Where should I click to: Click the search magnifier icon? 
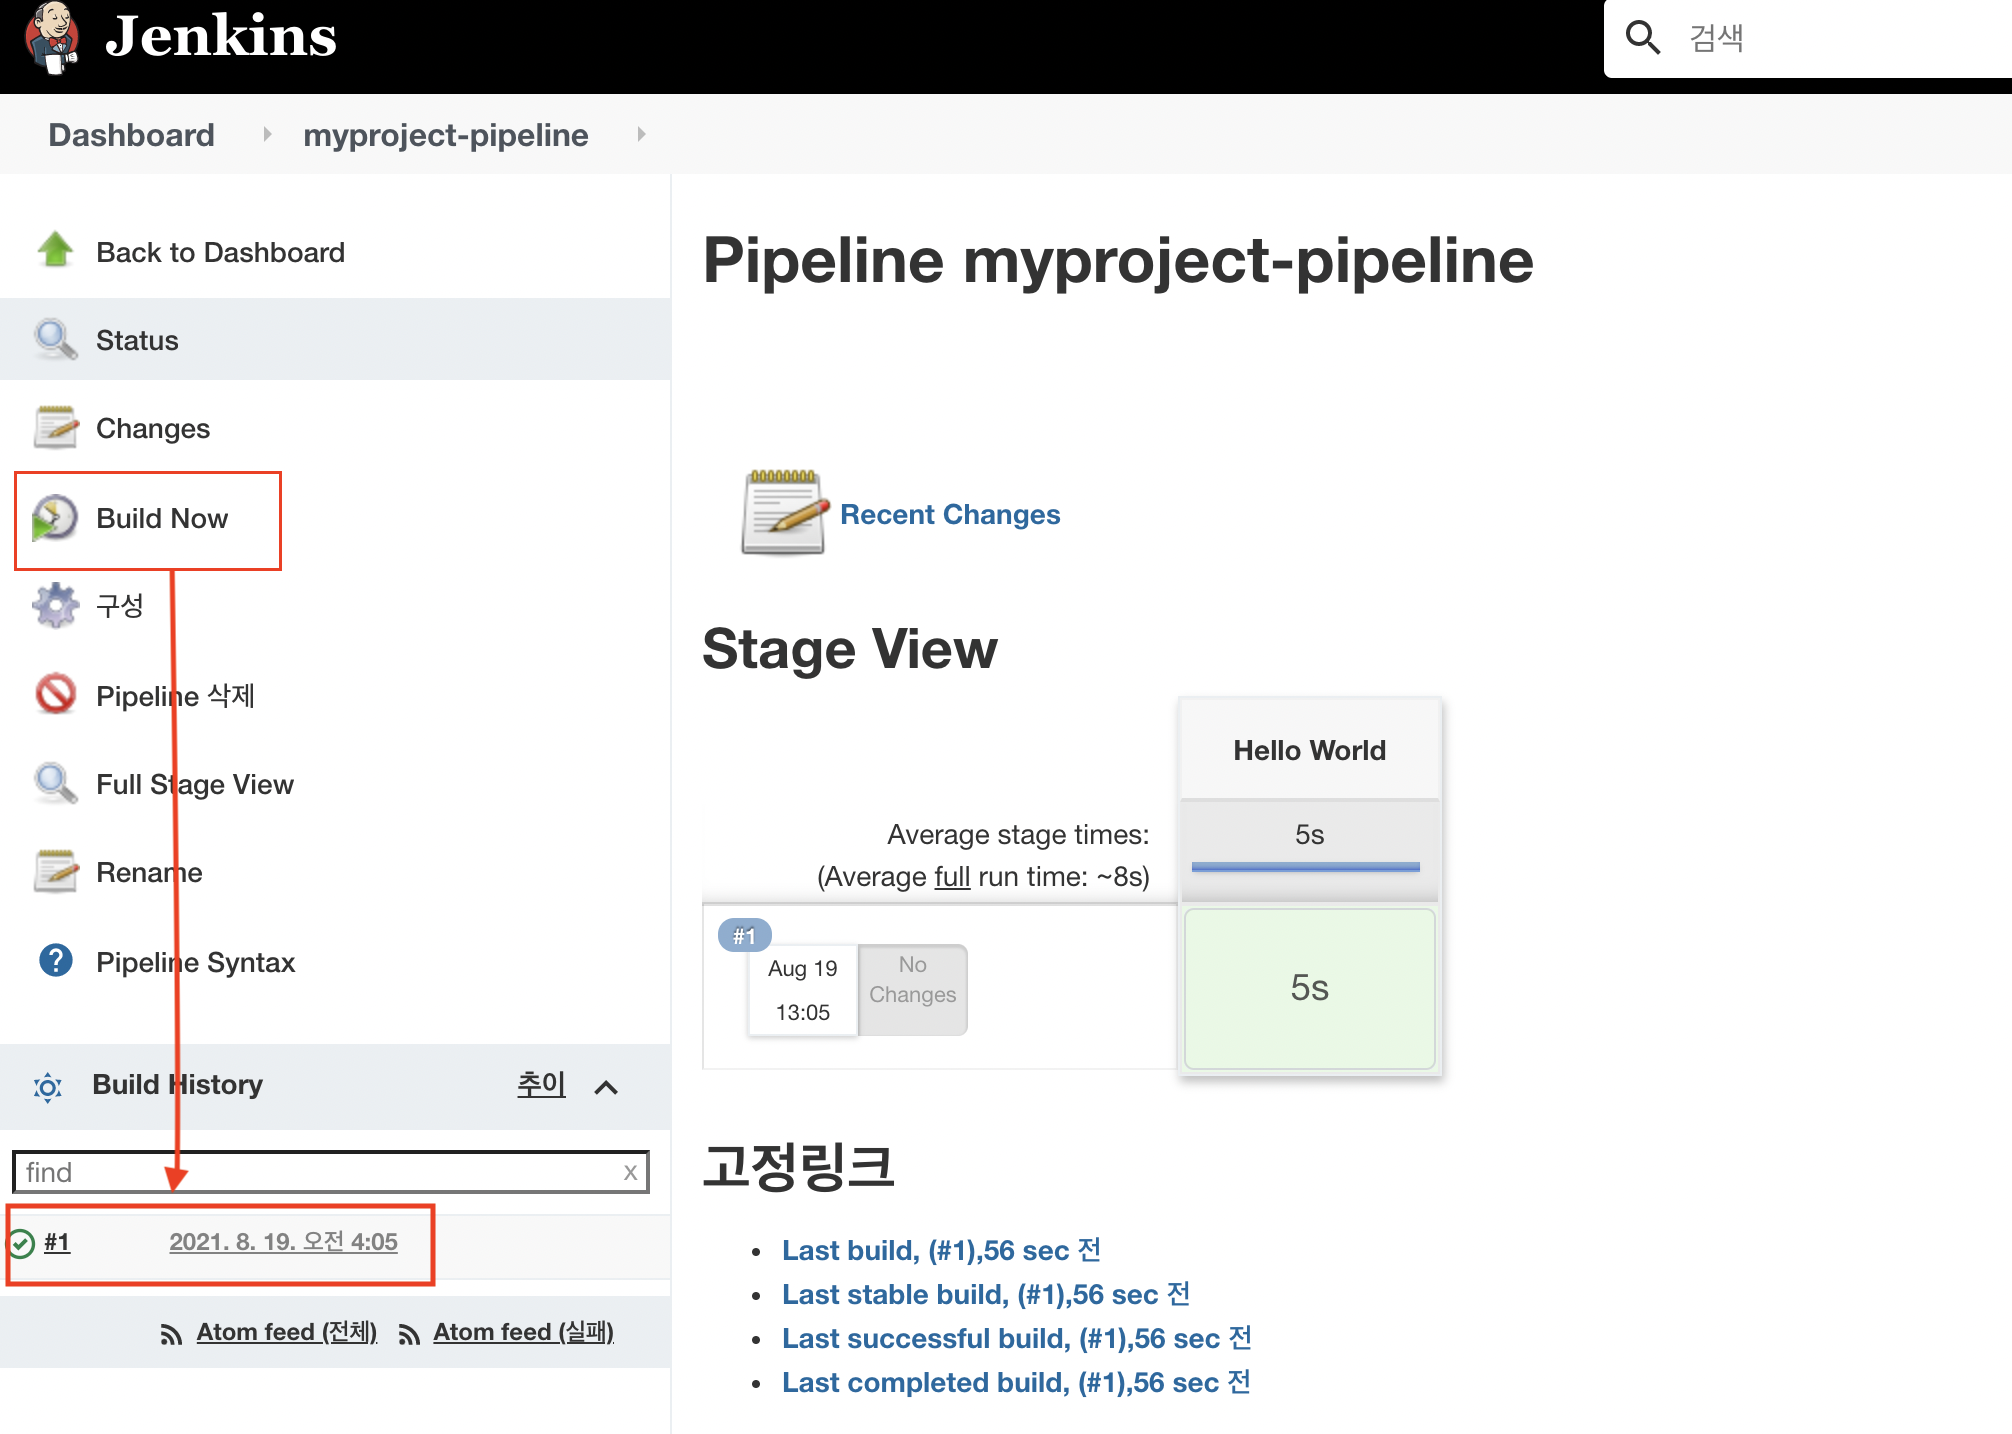[1642, 38]
